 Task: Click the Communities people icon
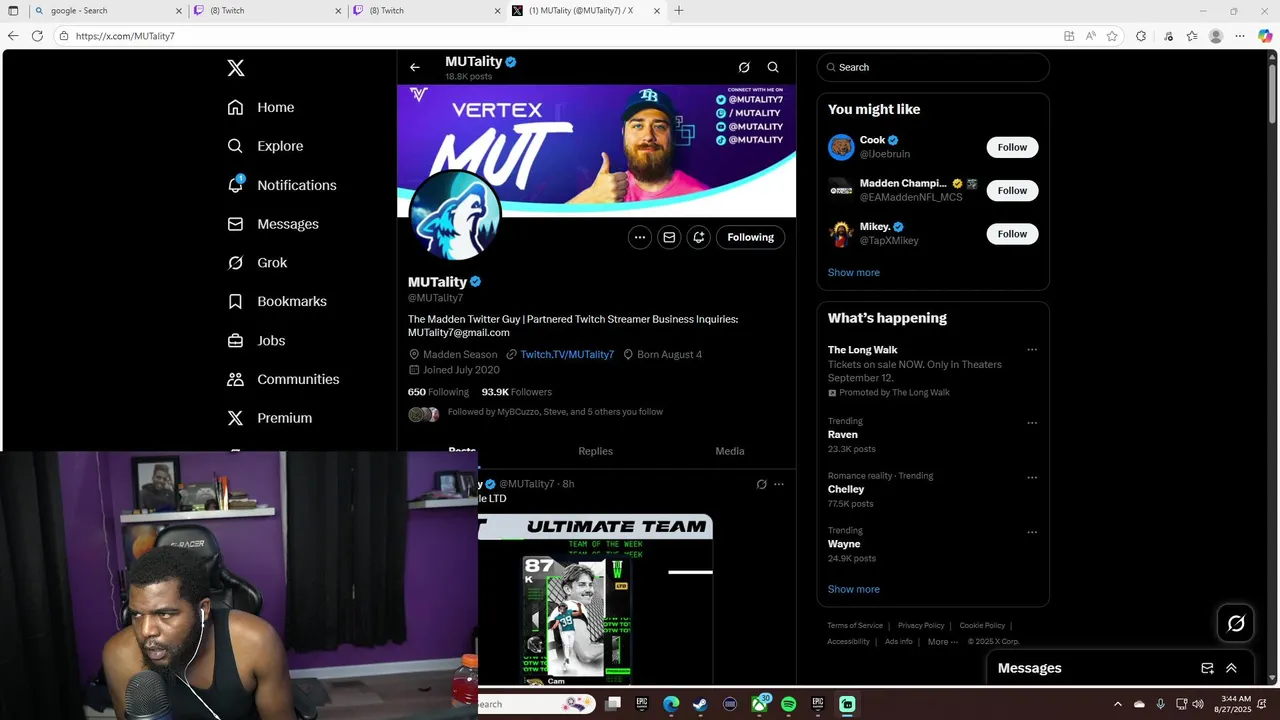(x=235, y=379)
